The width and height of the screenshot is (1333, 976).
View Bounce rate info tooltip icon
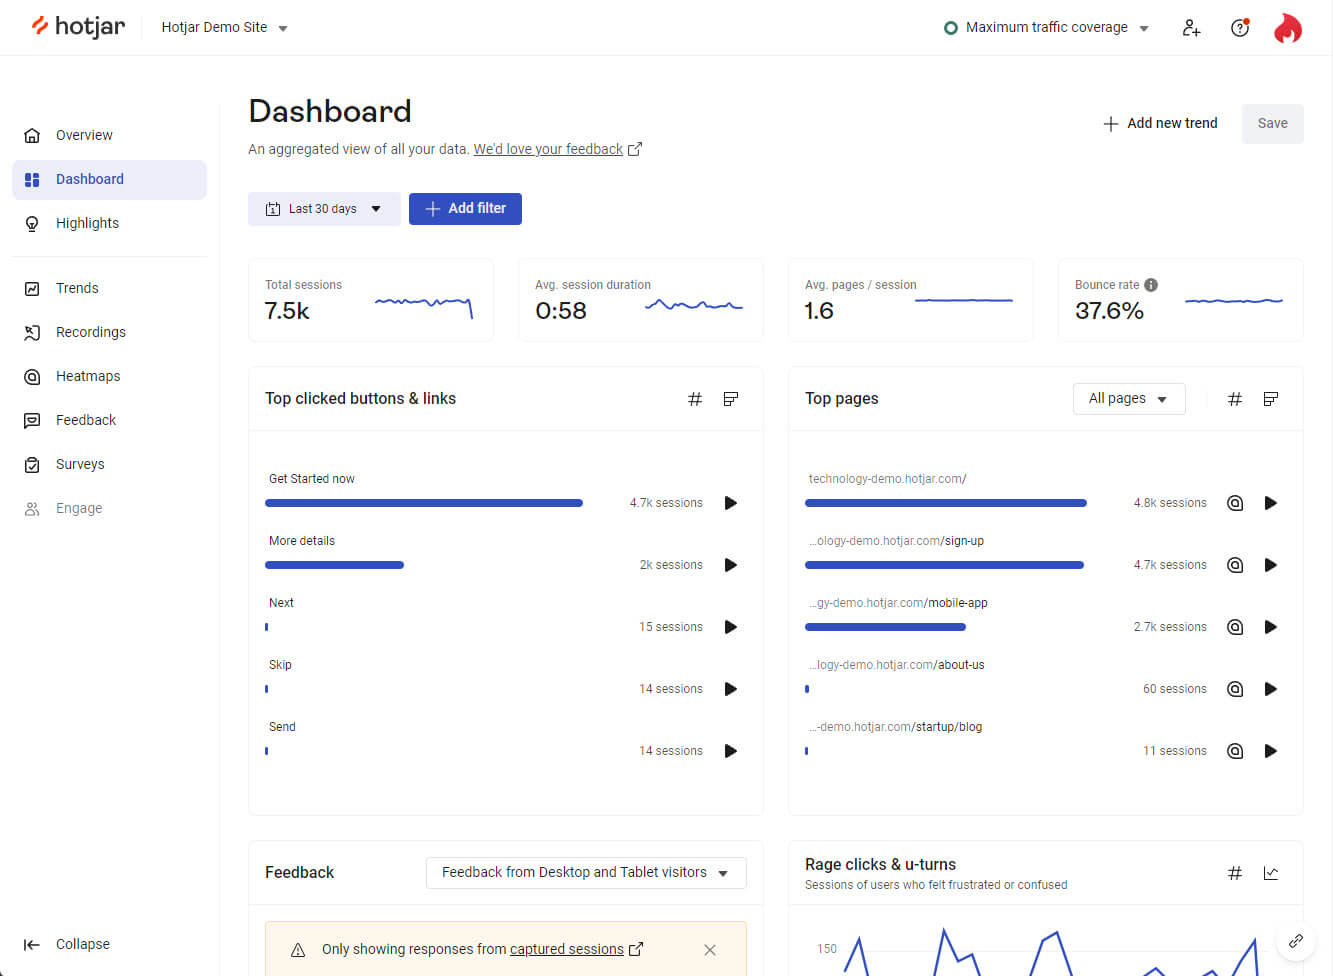[1151, 285]
